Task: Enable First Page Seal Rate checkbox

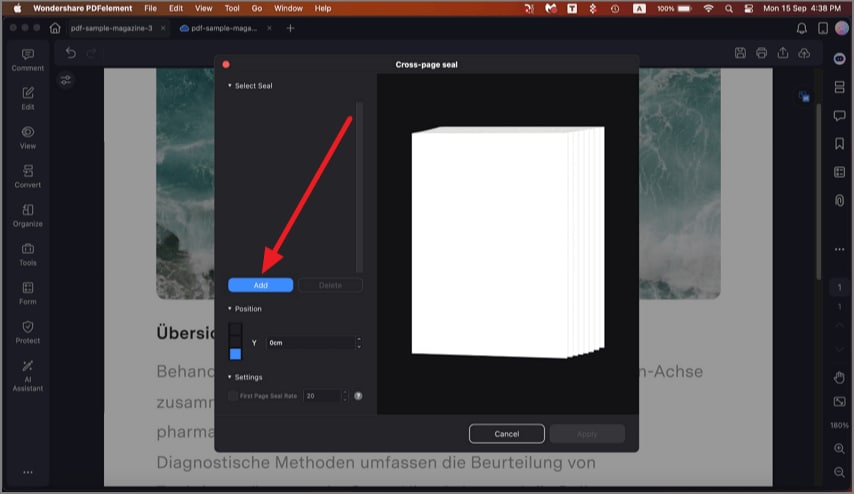Action: 233,396
